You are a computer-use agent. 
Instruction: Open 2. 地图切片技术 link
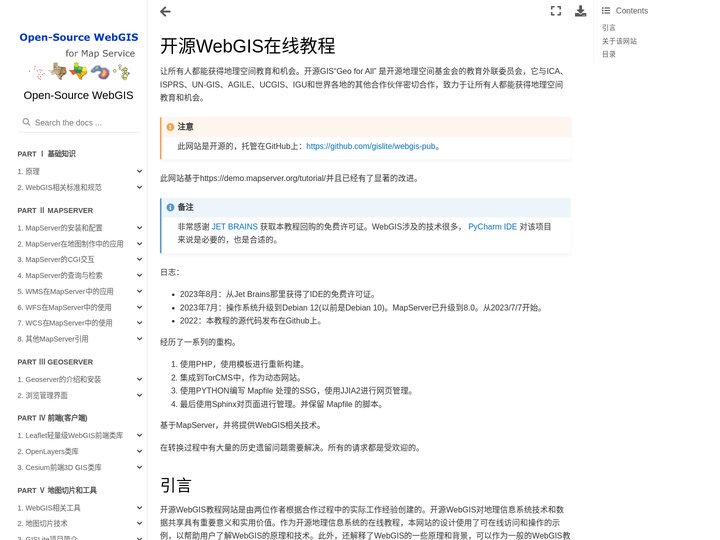42,523
